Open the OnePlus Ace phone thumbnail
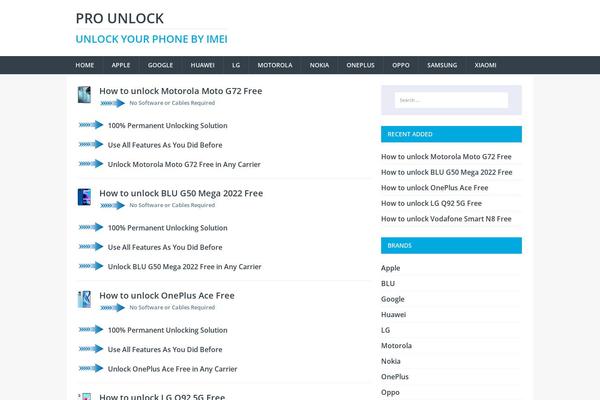The height and width of the screenshot is (400, 600). tap(84, 299)
